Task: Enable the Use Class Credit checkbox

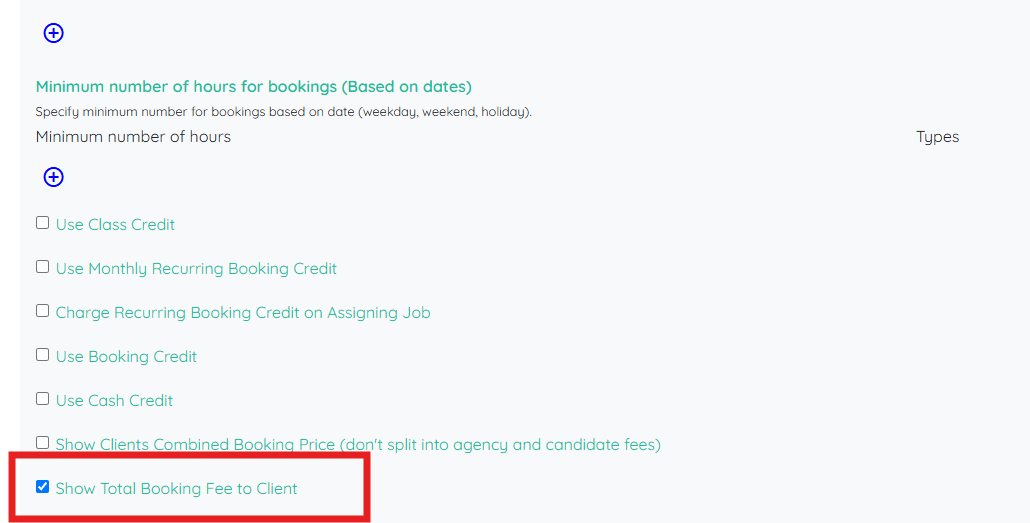Action: tap(43, 223)
